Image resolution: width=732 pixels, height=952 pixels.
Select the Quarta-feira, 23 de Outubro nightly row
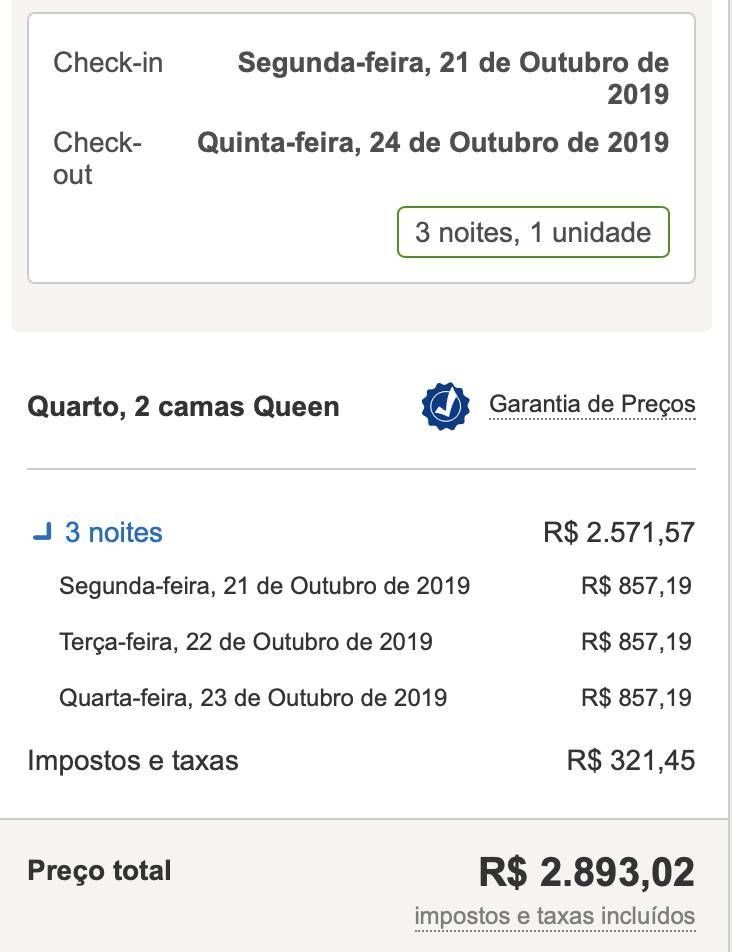click(x=375, y=698)
